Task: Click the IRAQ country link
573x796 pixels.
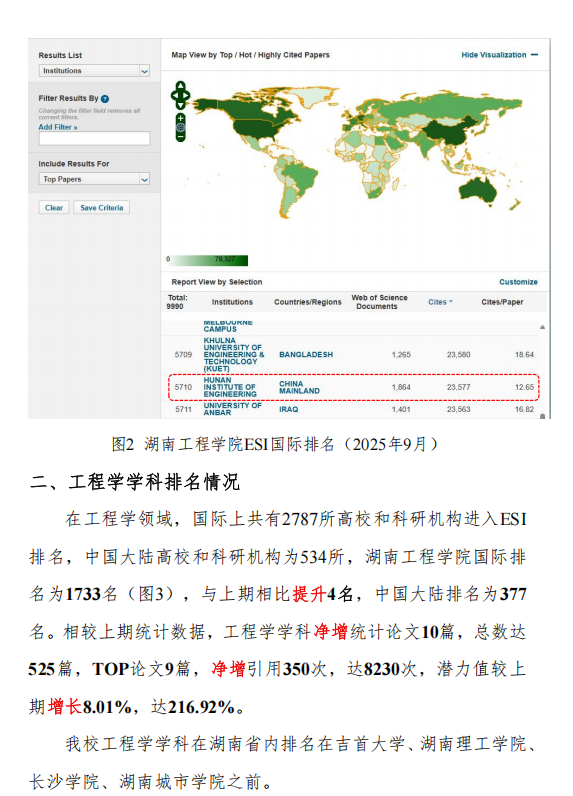Action: coord(289,409)
